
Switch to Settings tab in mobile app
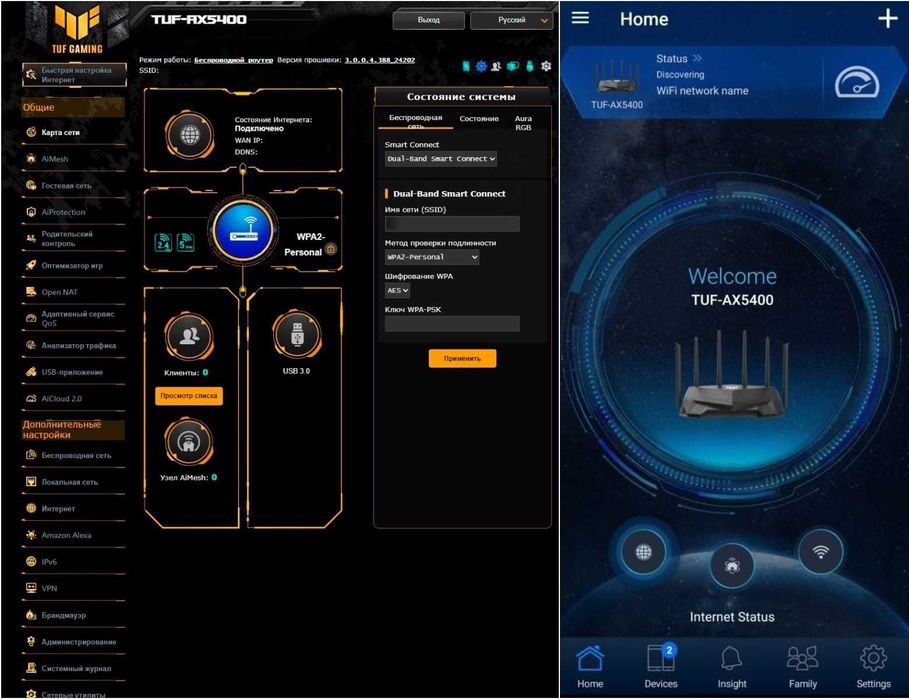coord(874,667)
